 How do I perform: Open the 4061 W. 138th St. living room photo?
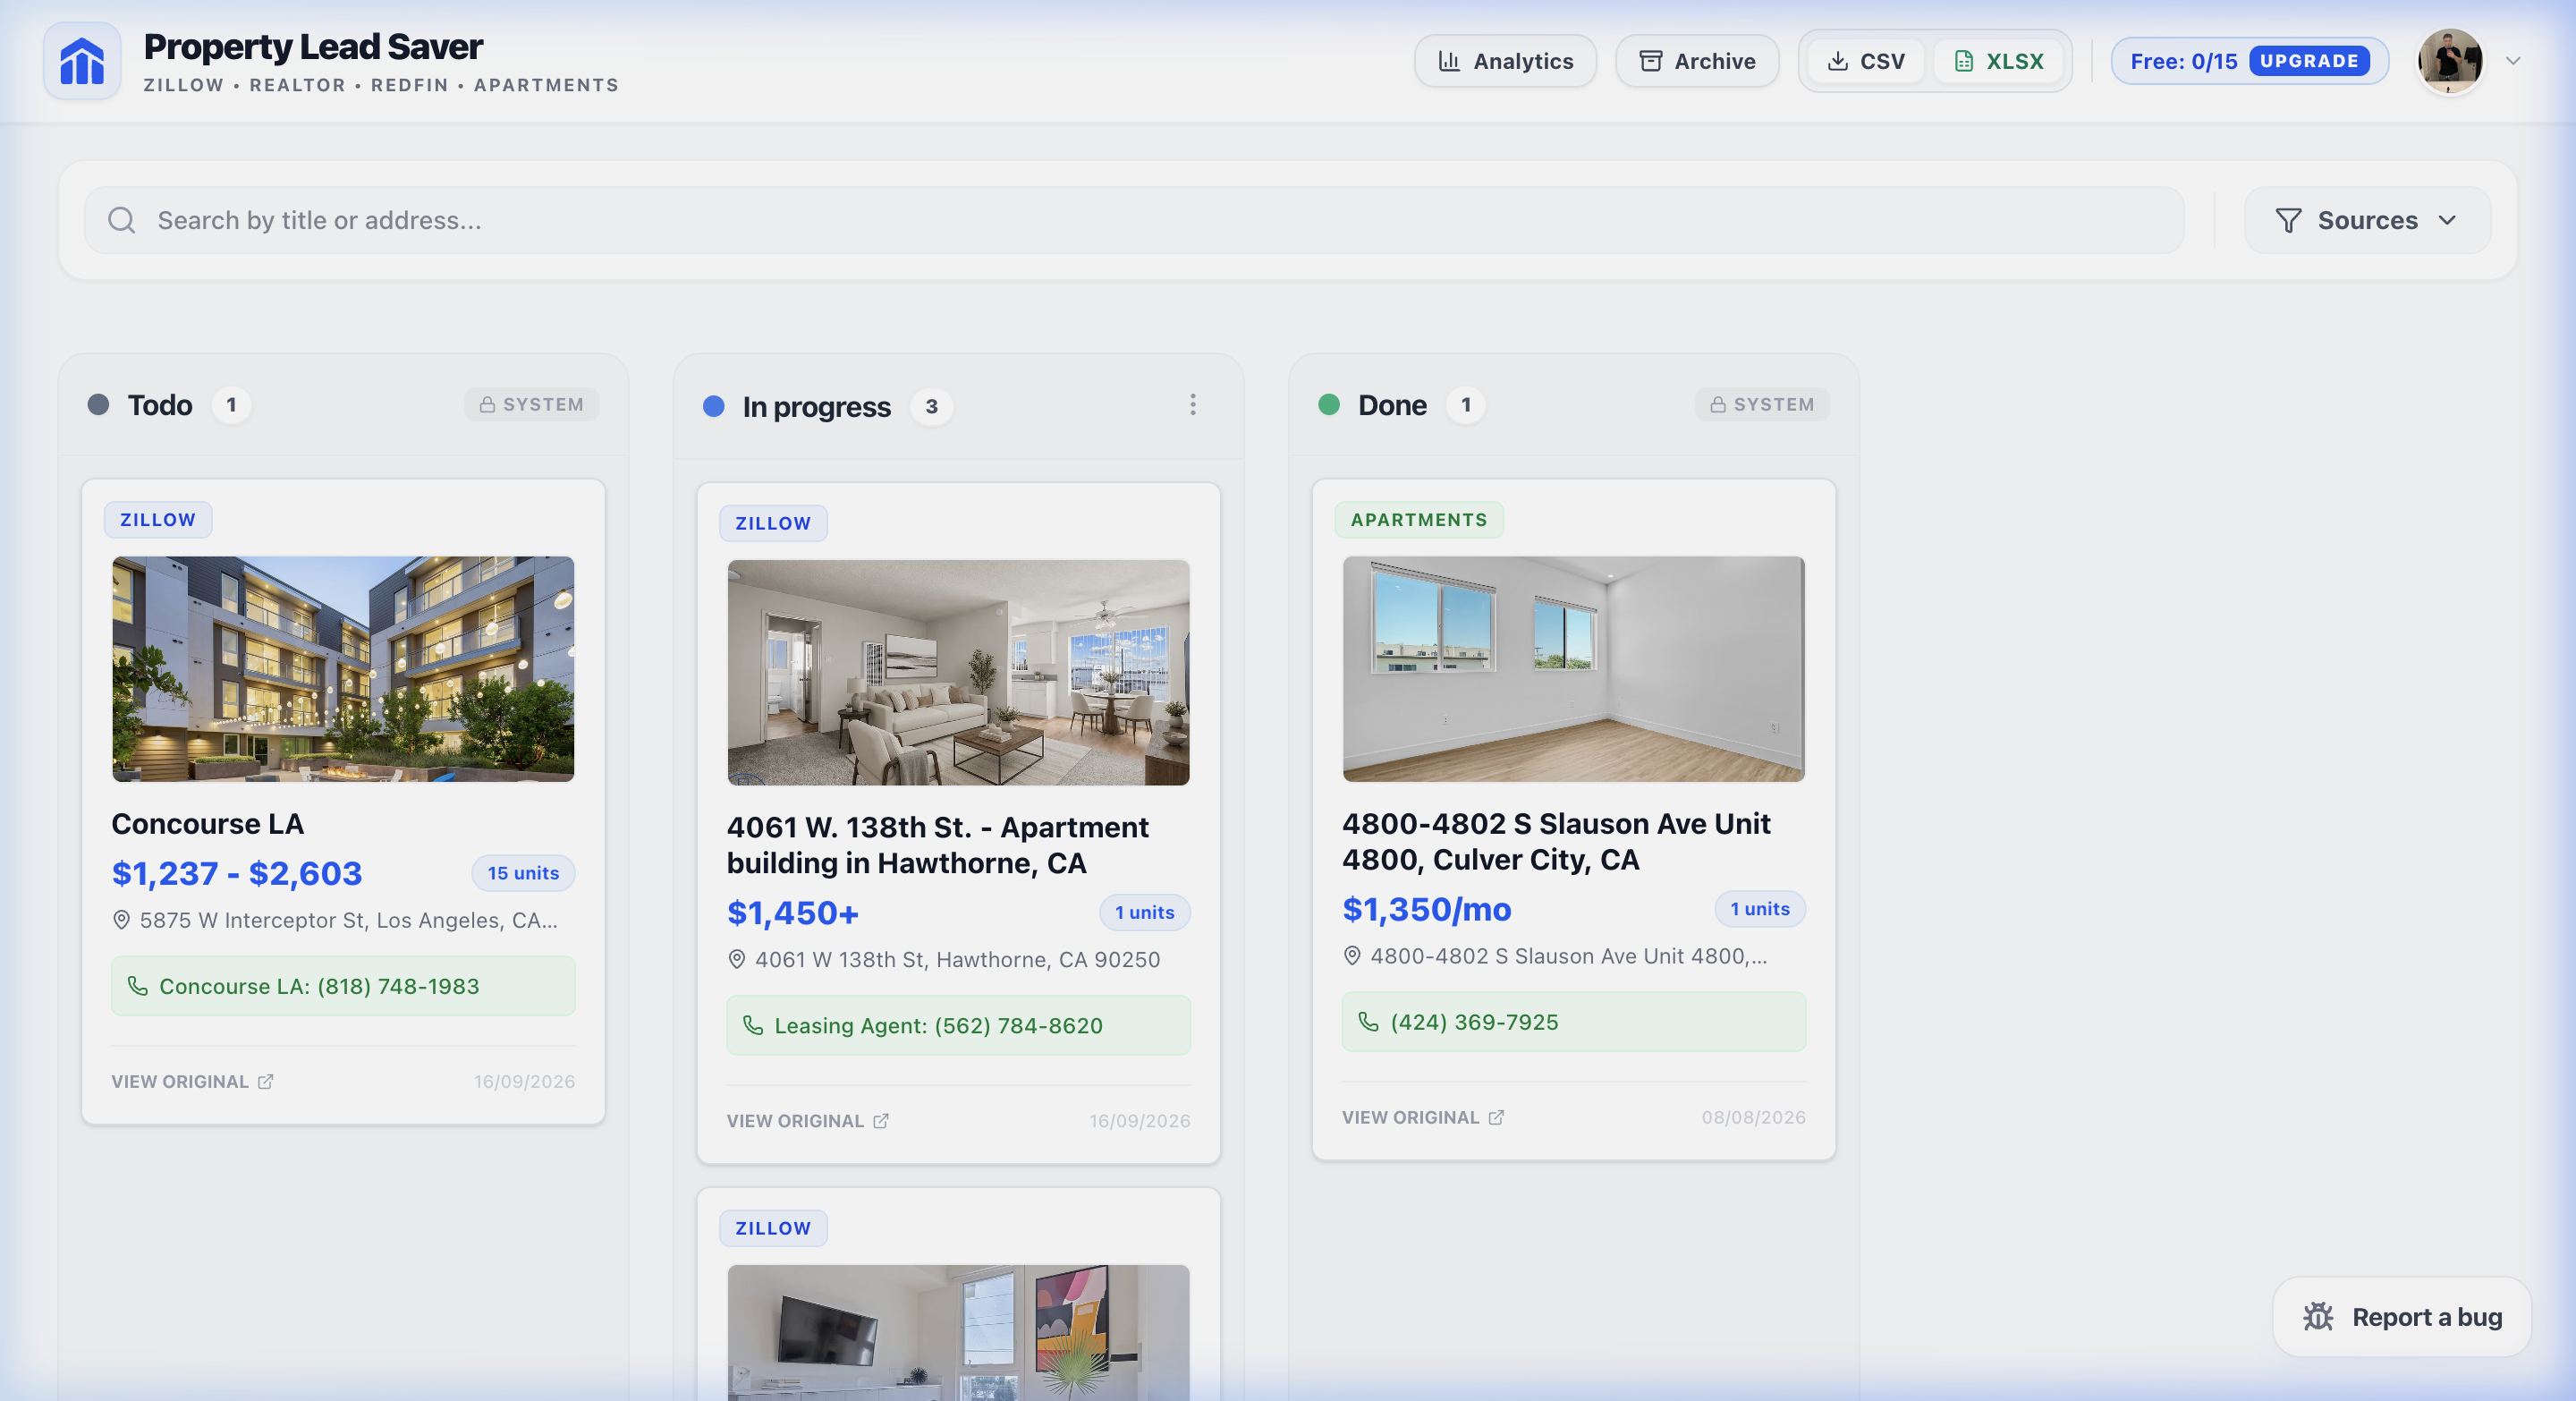(x=958, y=673)
